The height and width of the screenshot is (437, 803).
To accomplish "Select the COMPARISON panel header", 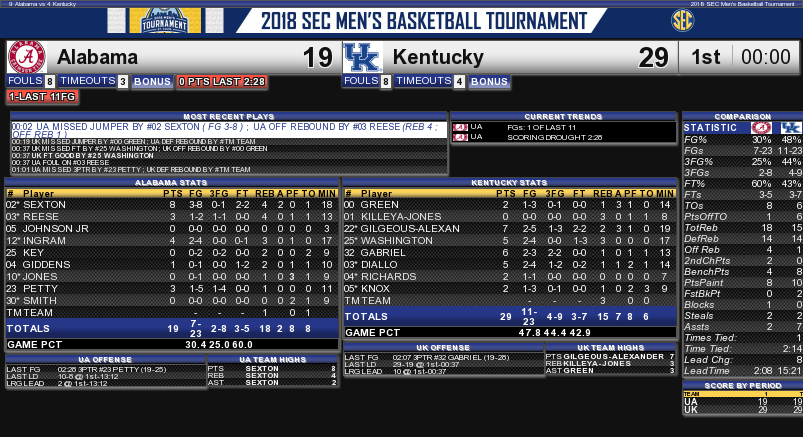I will click(743, 116).
